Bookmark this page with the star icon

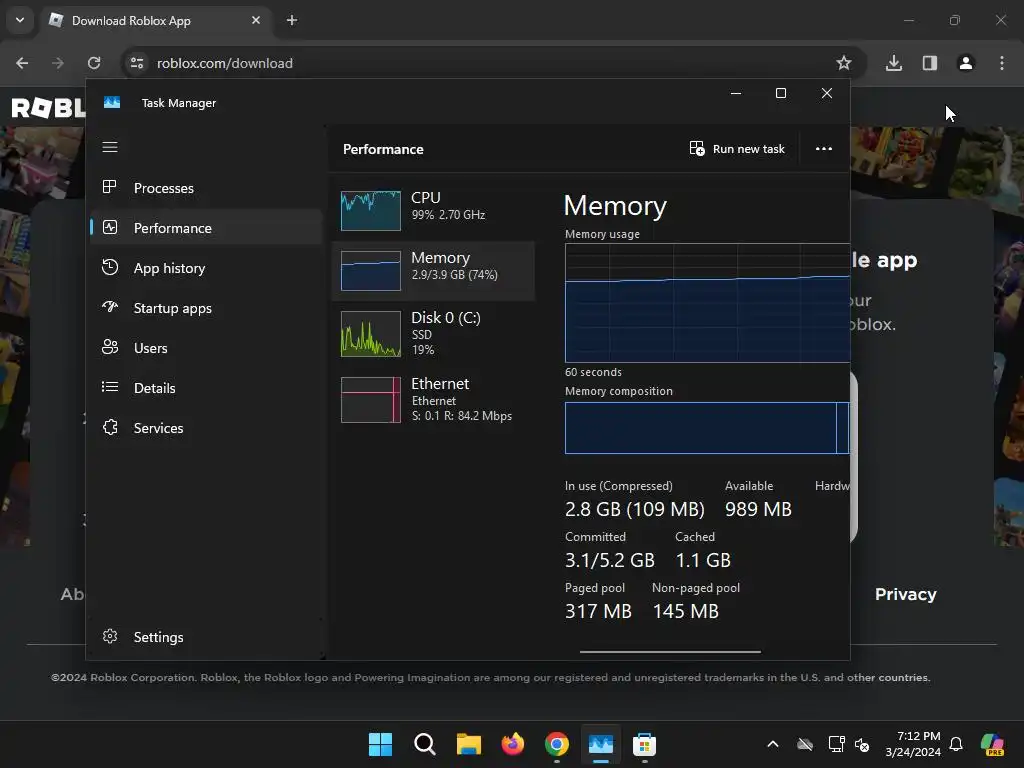tap(844, 63)
